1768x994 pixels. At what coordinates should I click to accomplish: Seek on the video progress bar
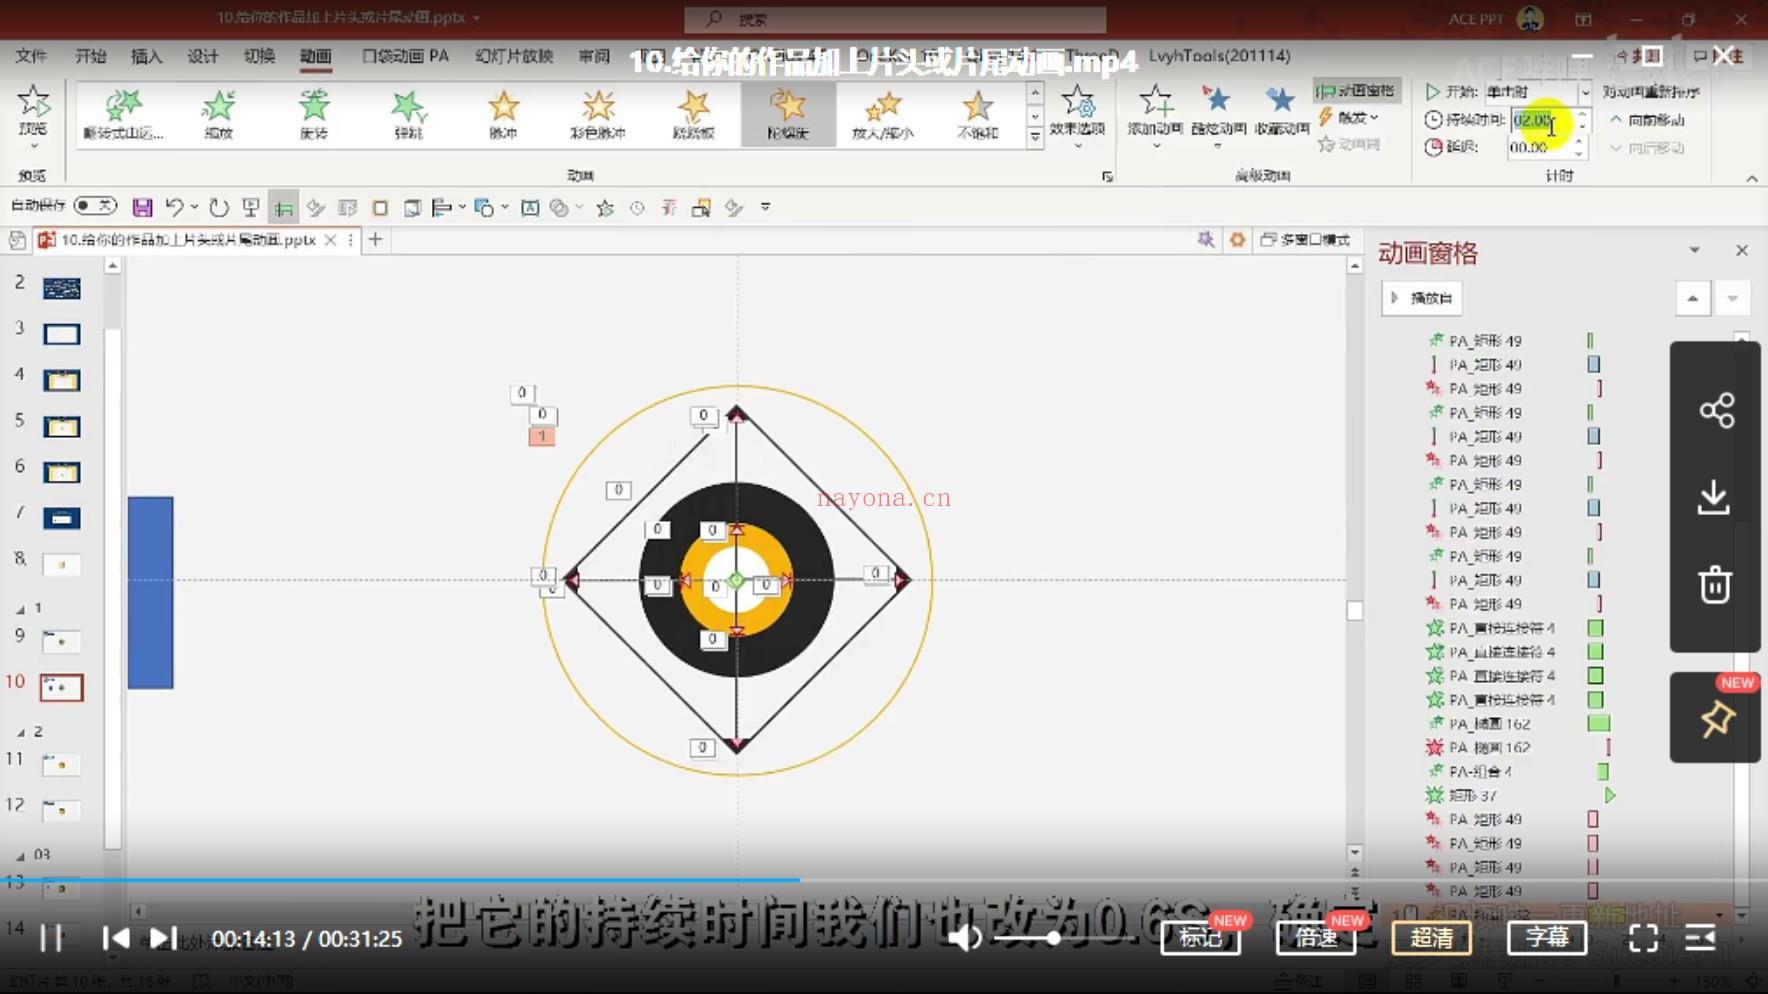(884, 880)
